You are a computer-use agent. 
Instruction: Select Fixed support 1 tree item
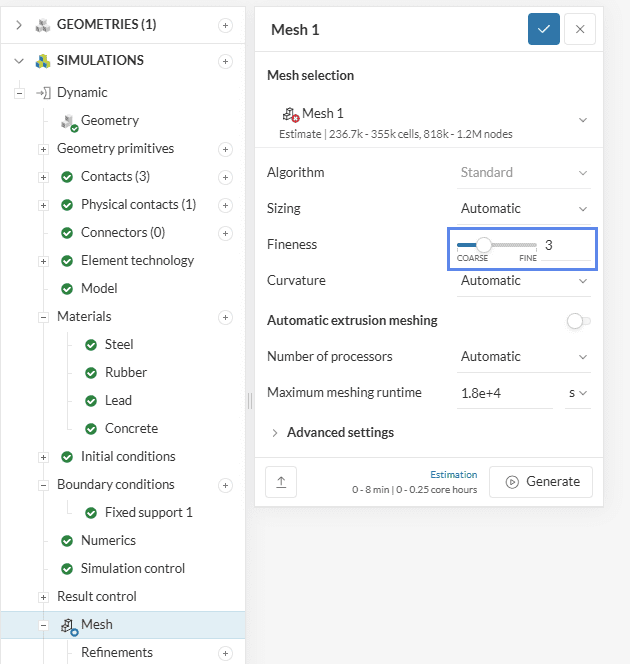(148, 513)
